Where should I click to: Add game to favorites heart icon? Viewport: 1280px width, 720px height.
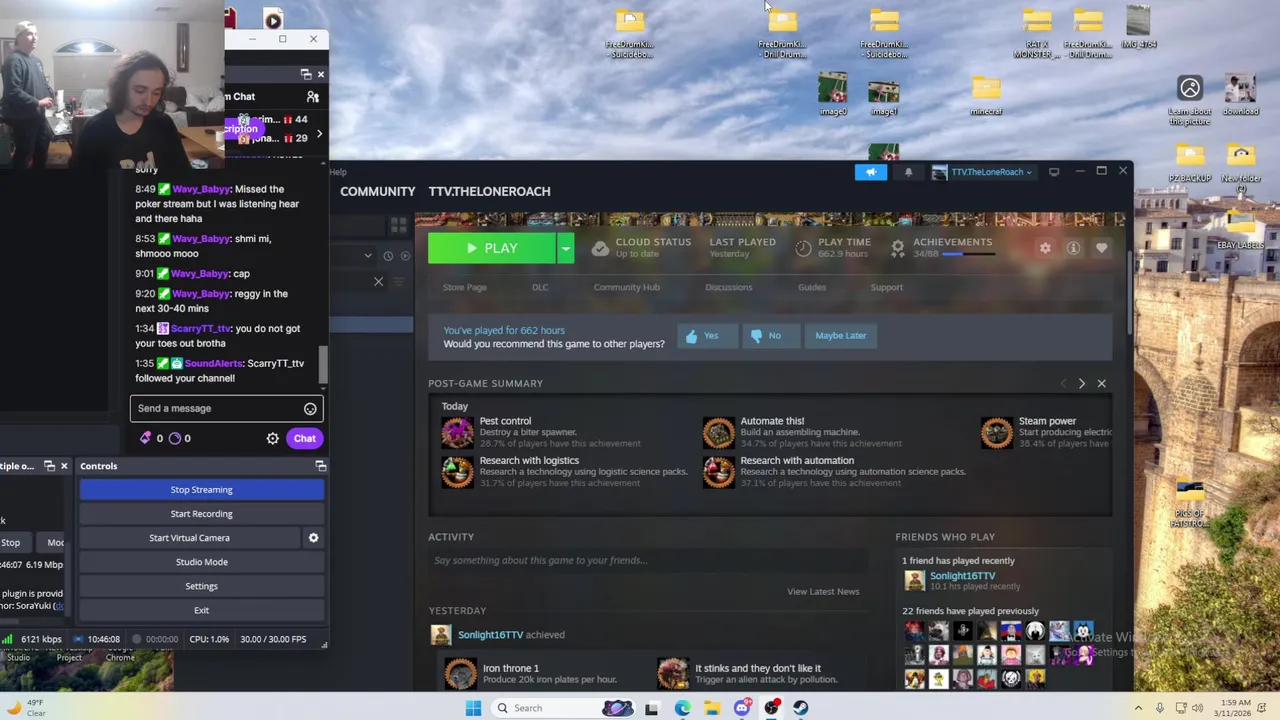point(1101,248)
